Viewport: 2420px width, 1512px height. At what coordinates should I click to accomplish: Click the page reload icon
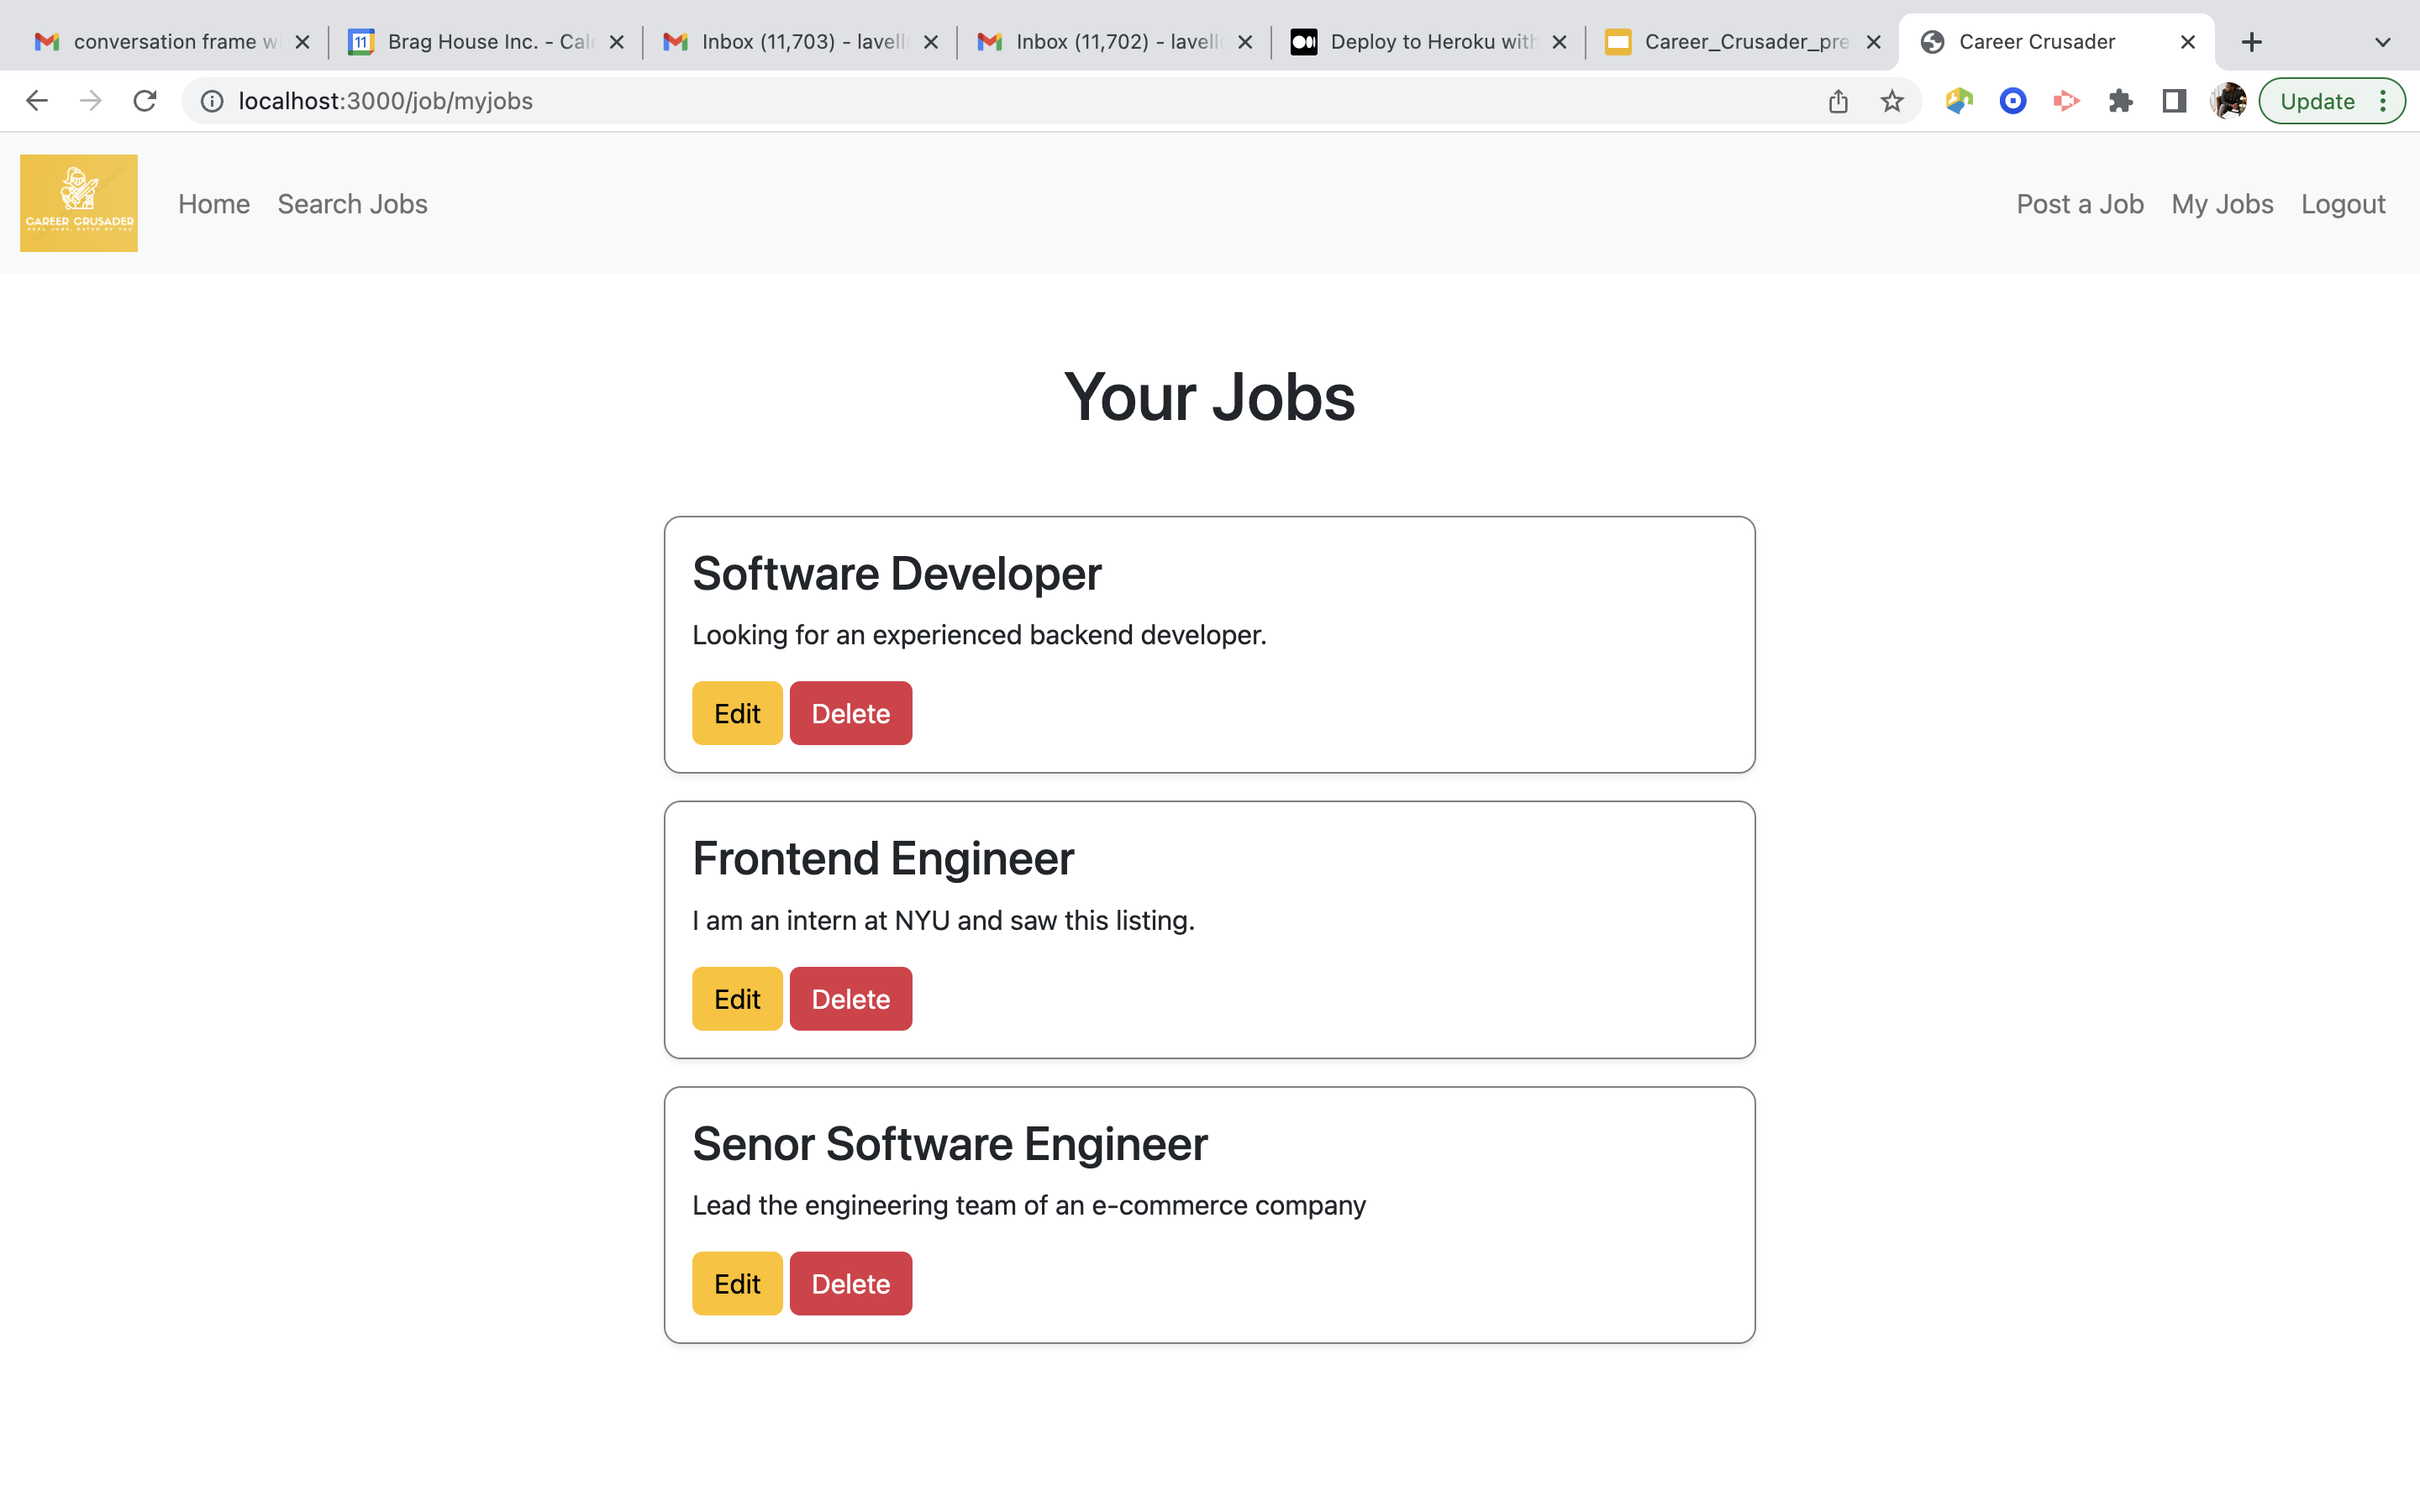tap(145, 100)
